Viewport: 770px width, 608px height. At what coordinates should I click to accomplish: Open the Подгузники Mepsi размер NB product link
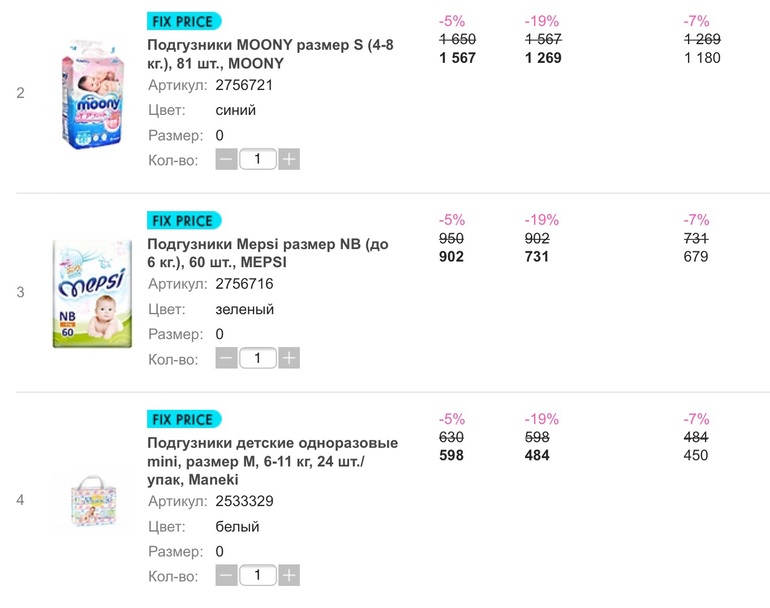coord(267,253)
